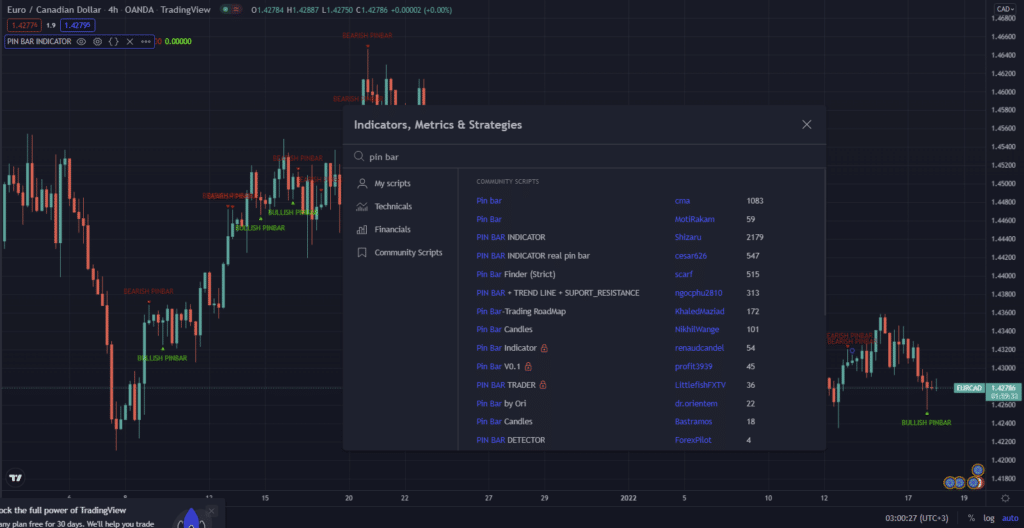The image size is (1024, 528).
Task: Toggle percent scale mode
Action: click(x=970, y=518)
